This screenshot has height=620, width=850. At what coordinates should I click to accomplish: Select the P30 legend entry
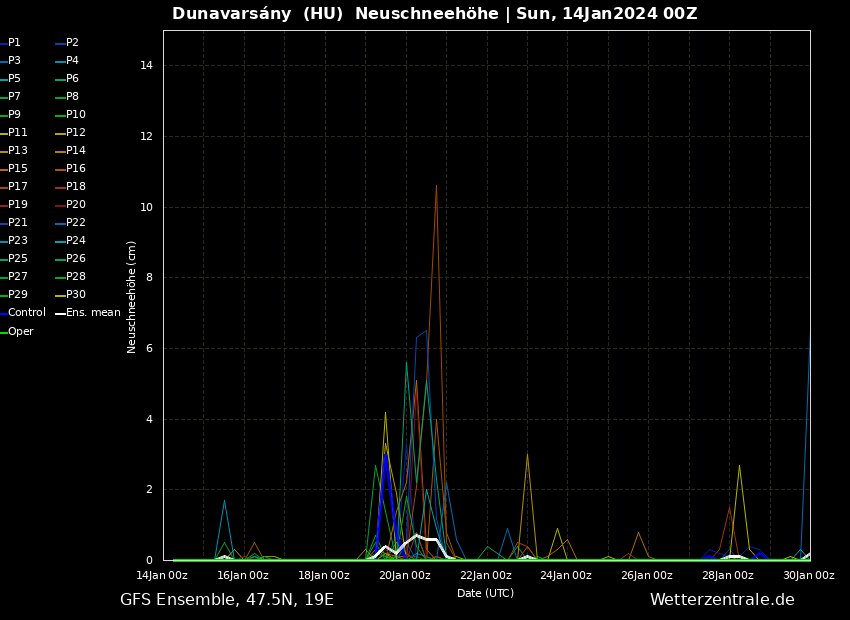[x=75, y=295]
